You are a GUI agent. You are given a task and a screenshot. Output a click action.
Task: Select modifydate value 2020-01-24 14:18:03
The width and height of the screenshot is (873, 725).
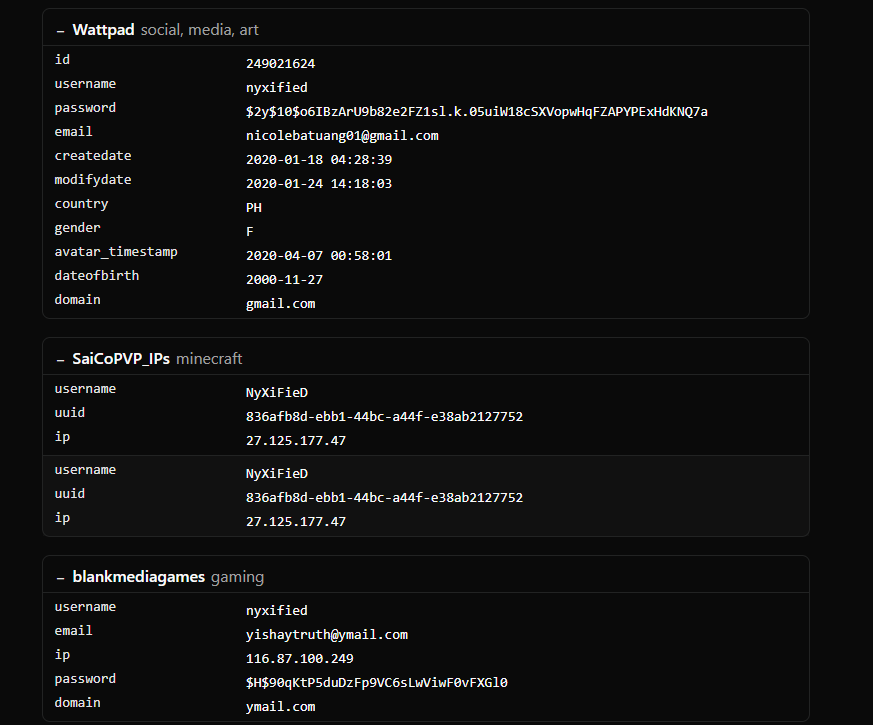click(x=319, y=184)
